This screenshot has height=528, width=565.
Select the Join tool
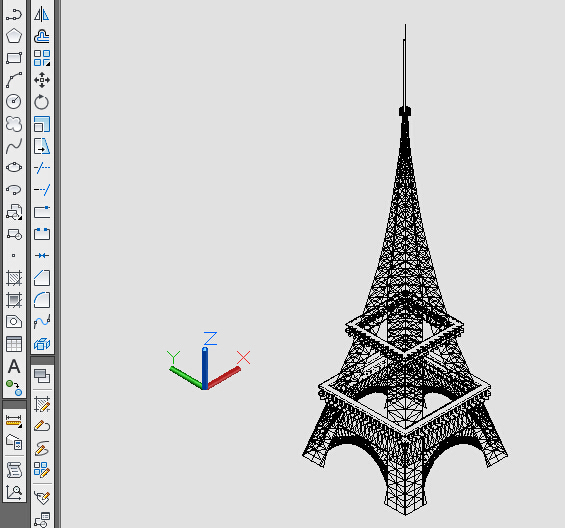tap(42, 256)
